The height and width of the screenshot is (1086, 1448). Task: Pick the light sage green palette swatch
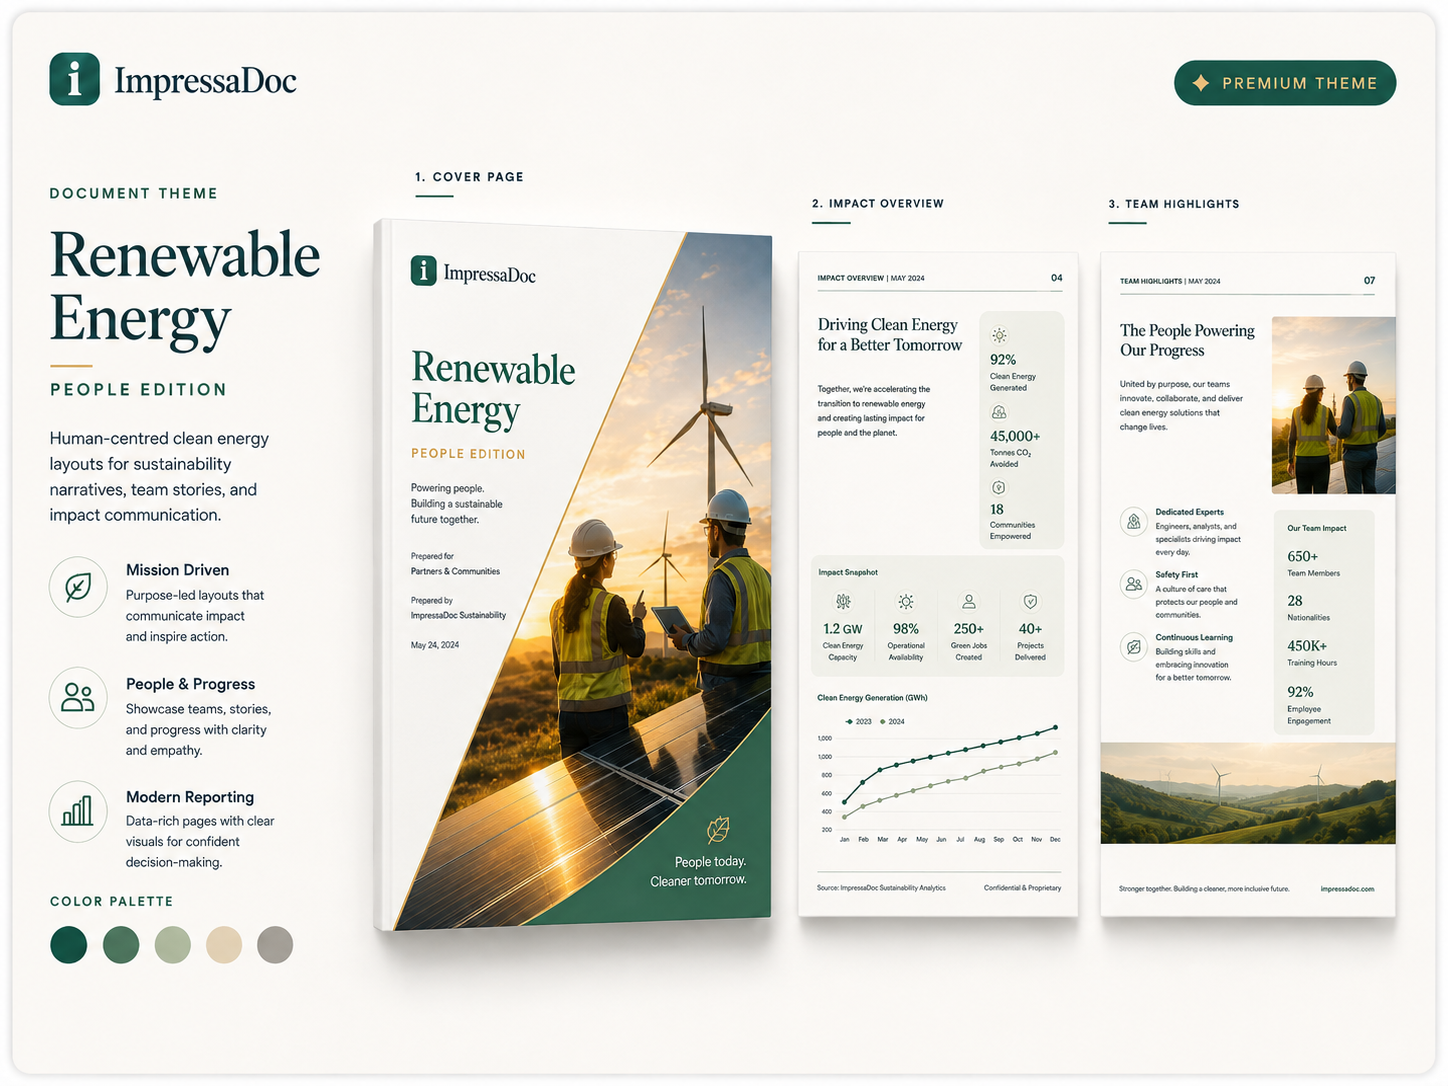(173, 945)
